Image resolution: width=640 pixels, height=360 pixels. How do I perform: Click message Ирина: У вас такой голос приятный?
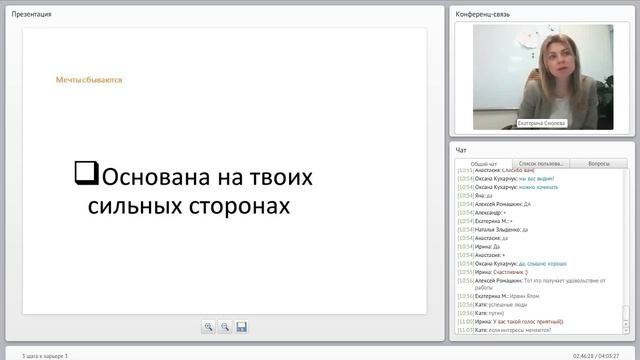[510, 322]
